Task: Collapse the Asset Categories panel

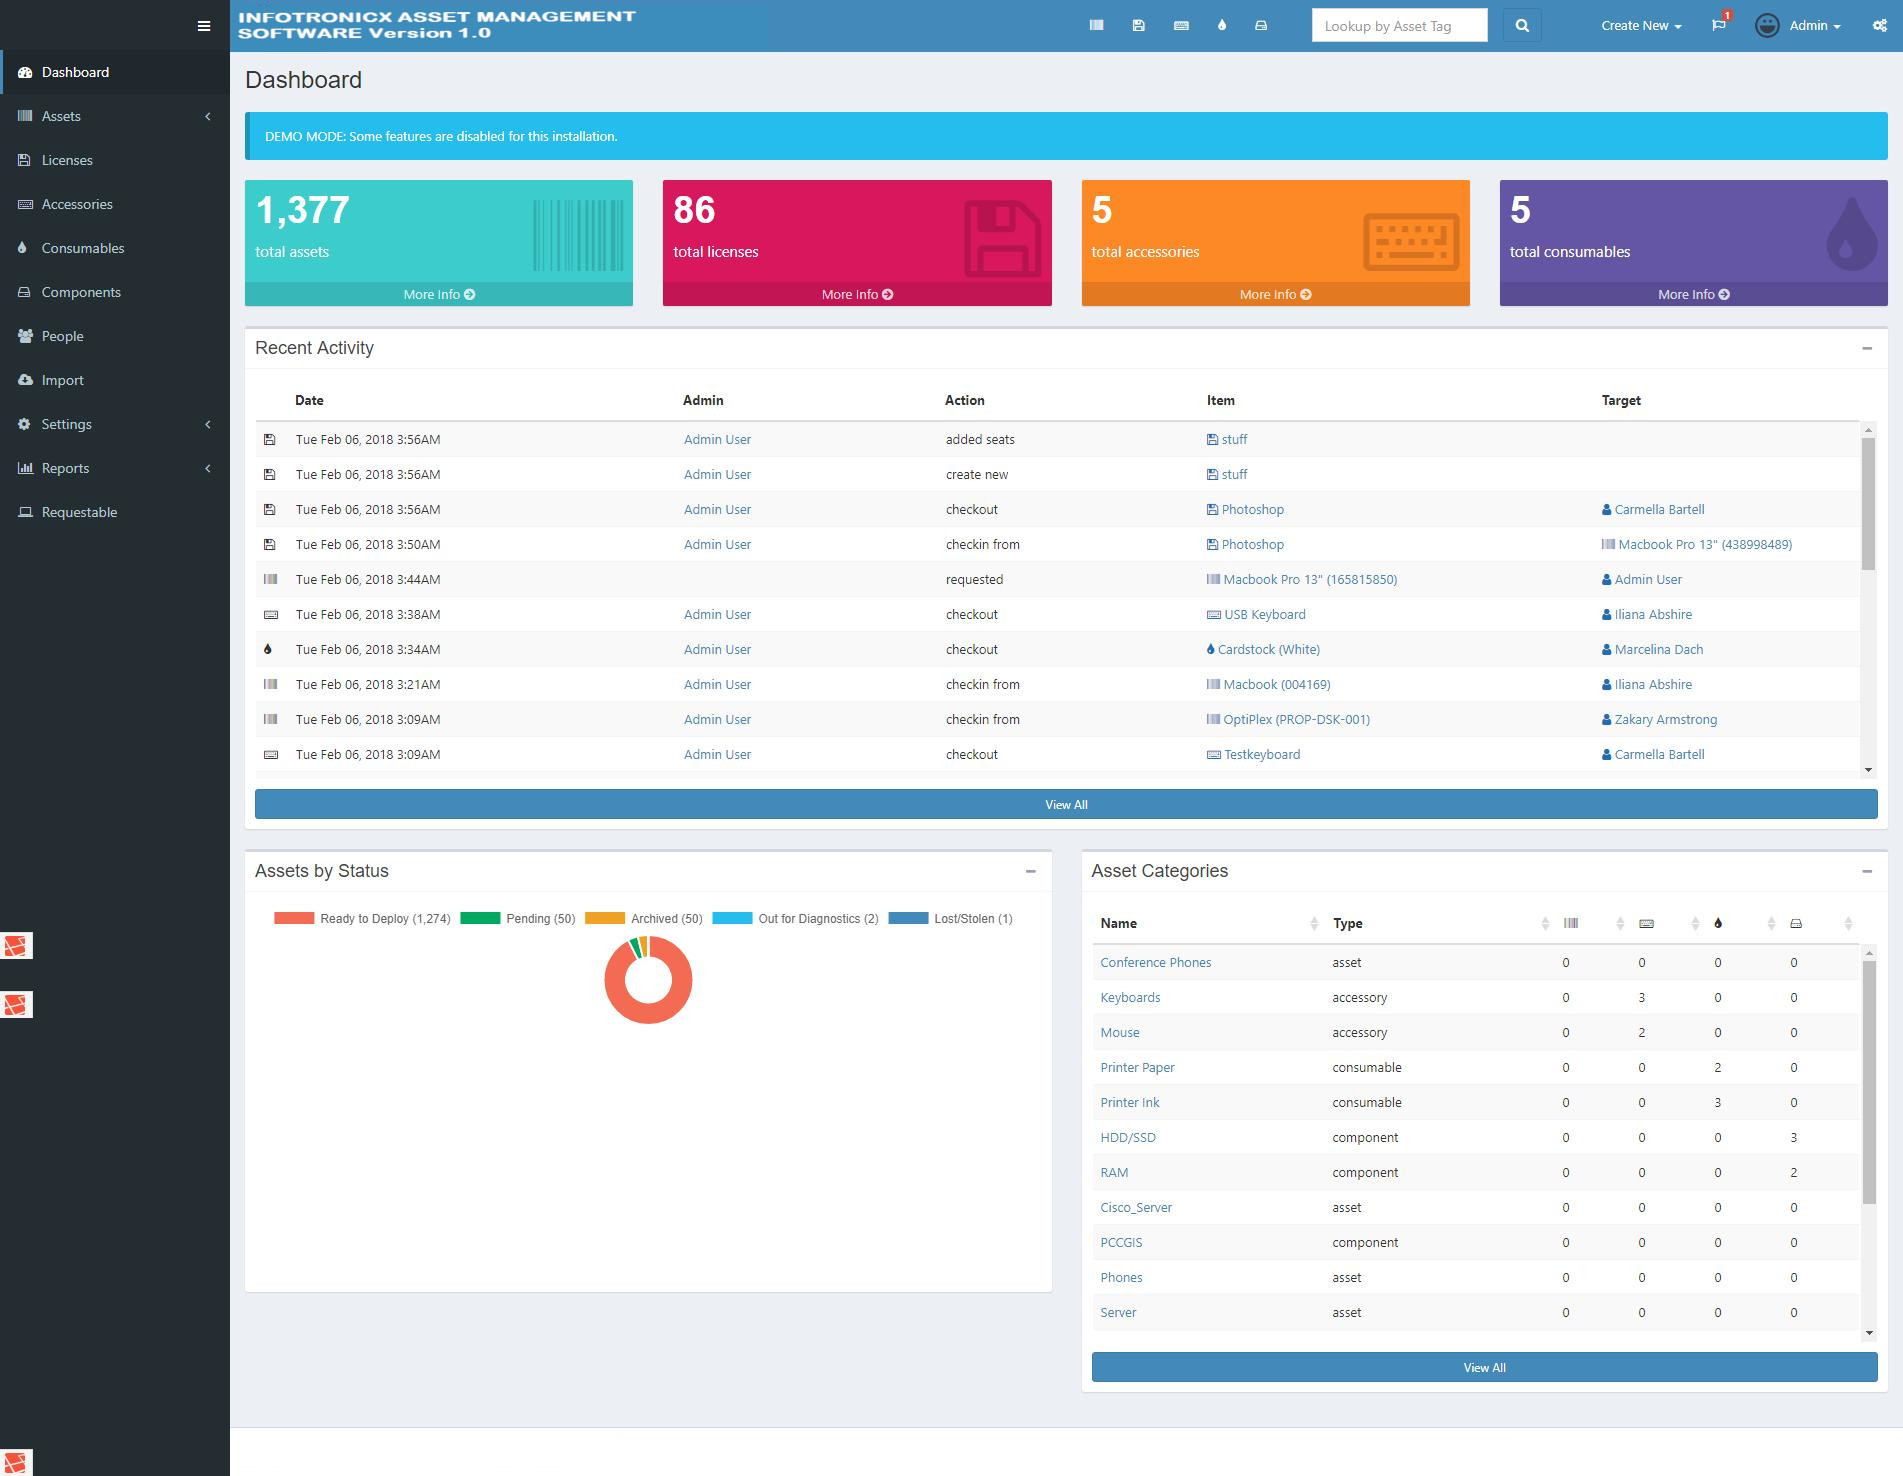Action: tap(1866, 871)
